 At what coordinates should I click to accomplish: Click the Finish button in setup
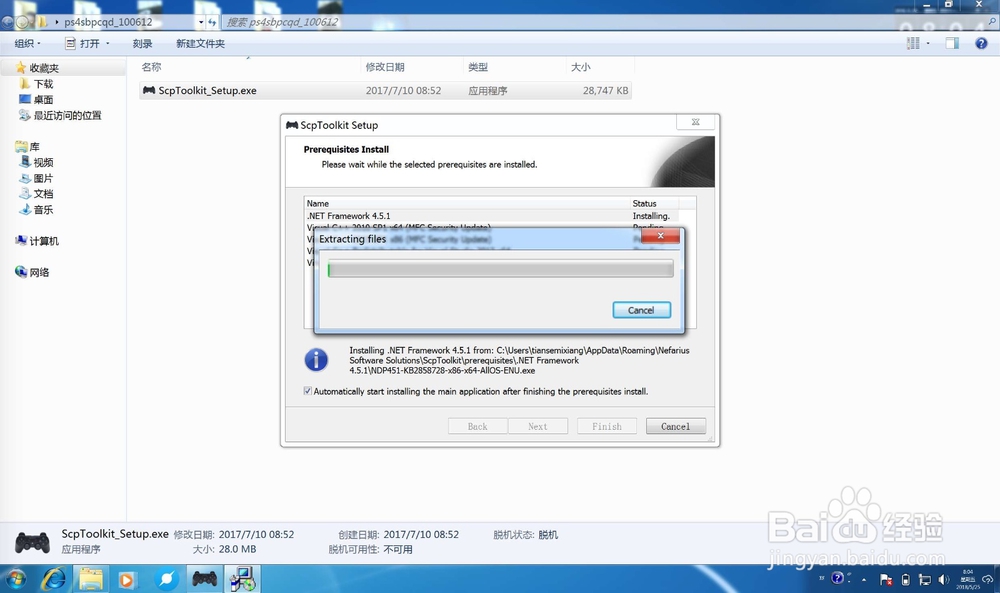[x=607, y=426]
